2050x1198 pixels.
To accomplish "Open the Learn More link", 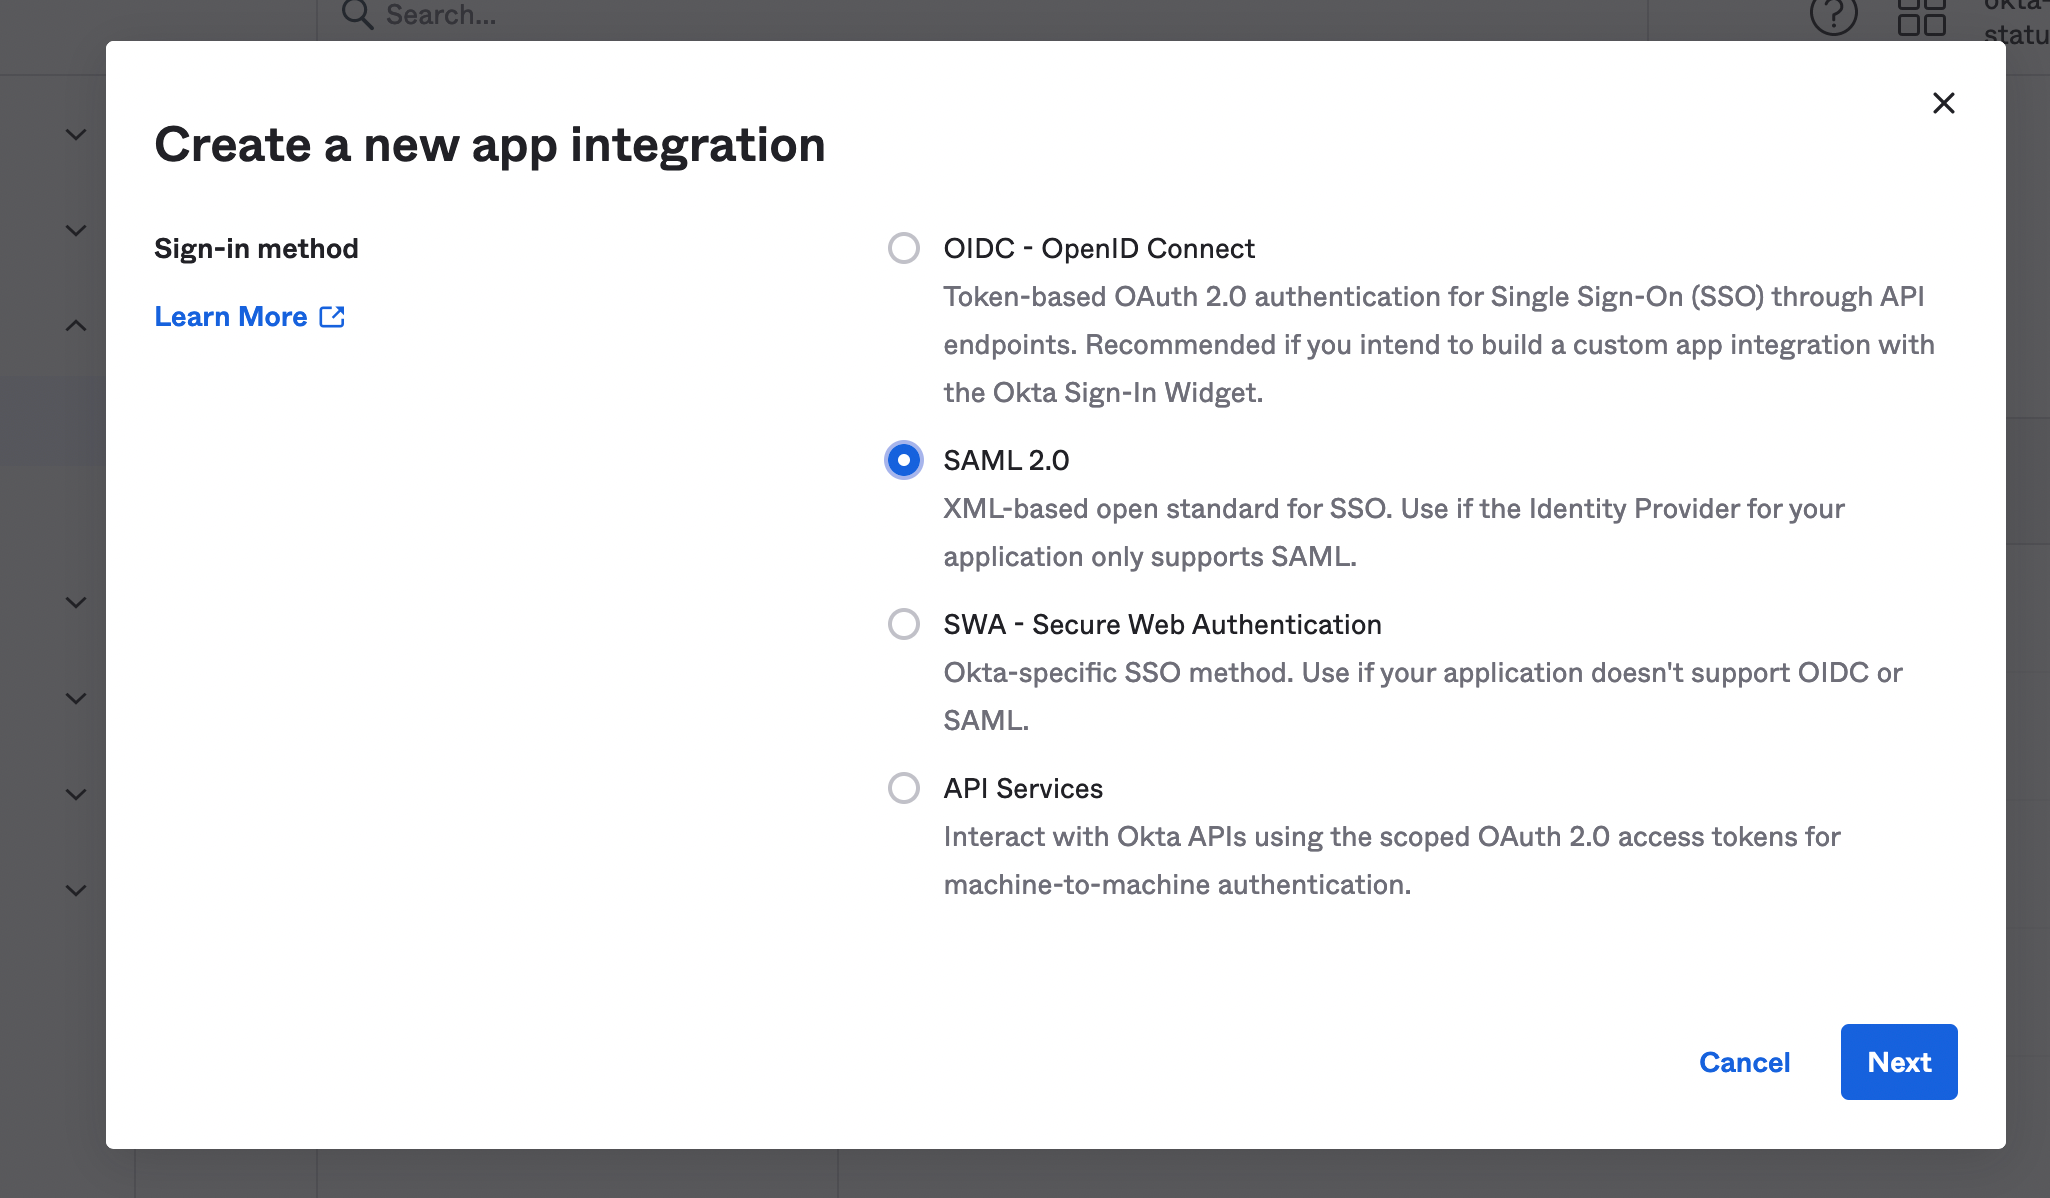I will tap(231, 317).
